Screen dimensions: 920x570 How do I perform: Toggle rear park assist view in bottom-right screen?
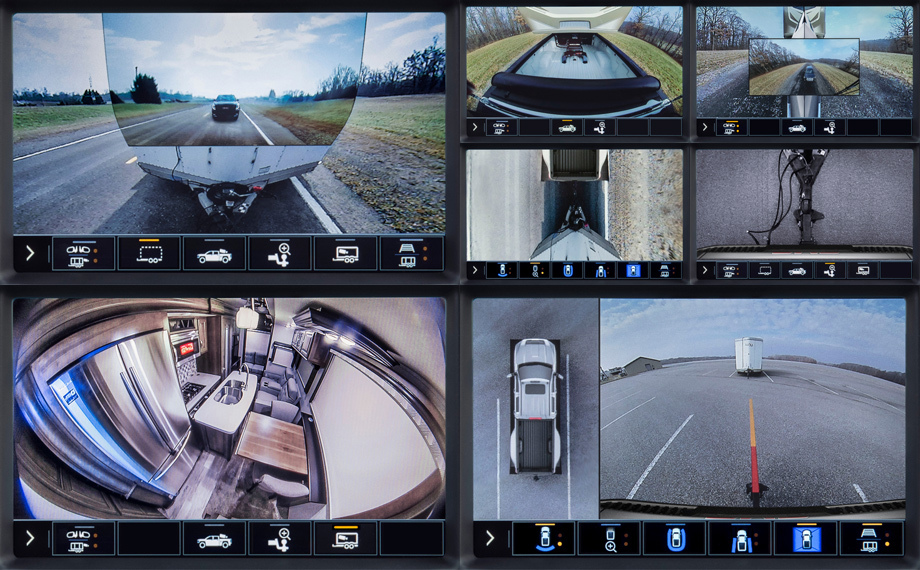point(544,539)
